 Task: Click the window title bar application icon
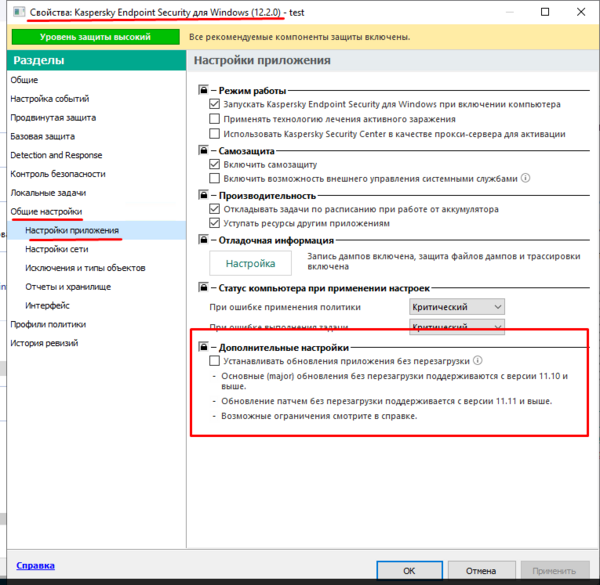[19, 12]
